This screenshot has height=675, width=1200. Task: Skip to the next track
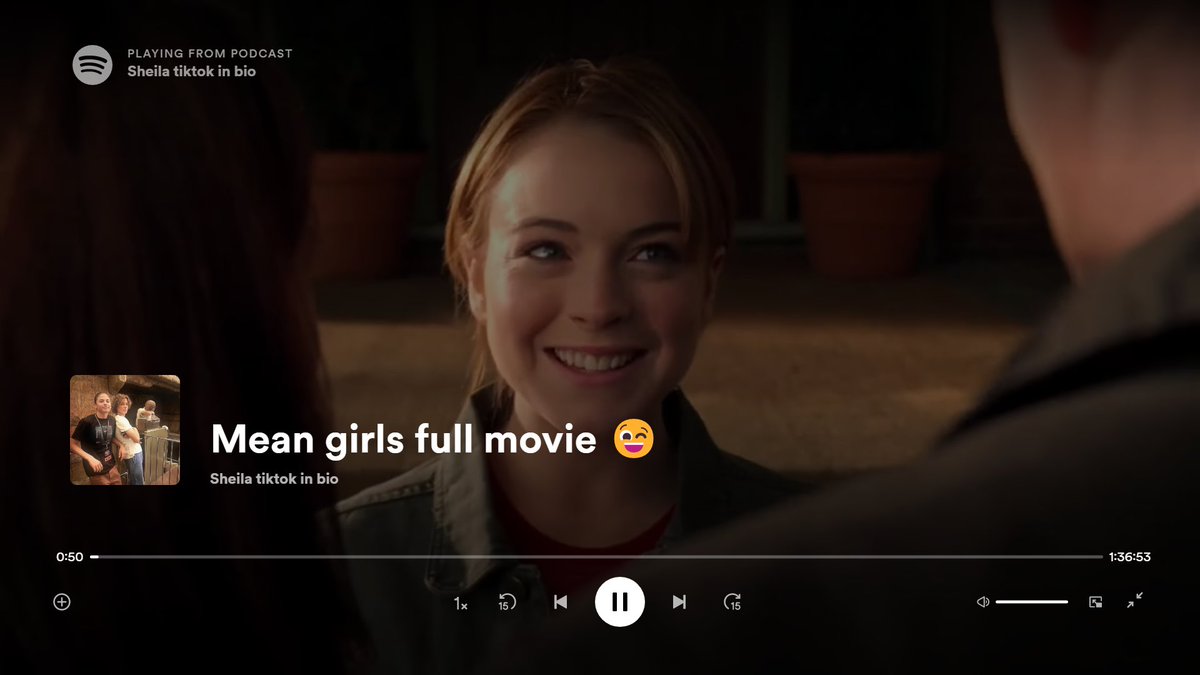point(679,602)
